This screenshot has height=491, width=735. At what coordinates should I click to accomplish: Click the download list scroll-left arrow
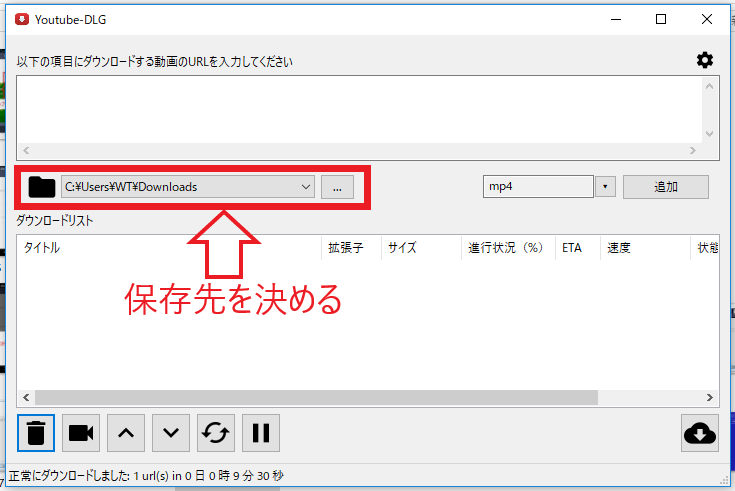click(x=26, y=397)
